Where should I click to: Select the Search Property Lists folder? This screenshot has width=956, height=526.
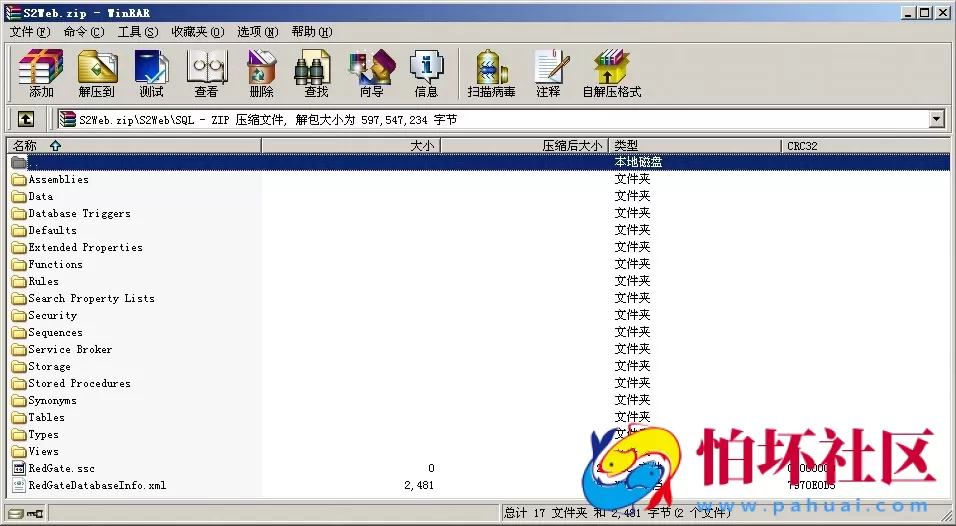coord(480,299)
